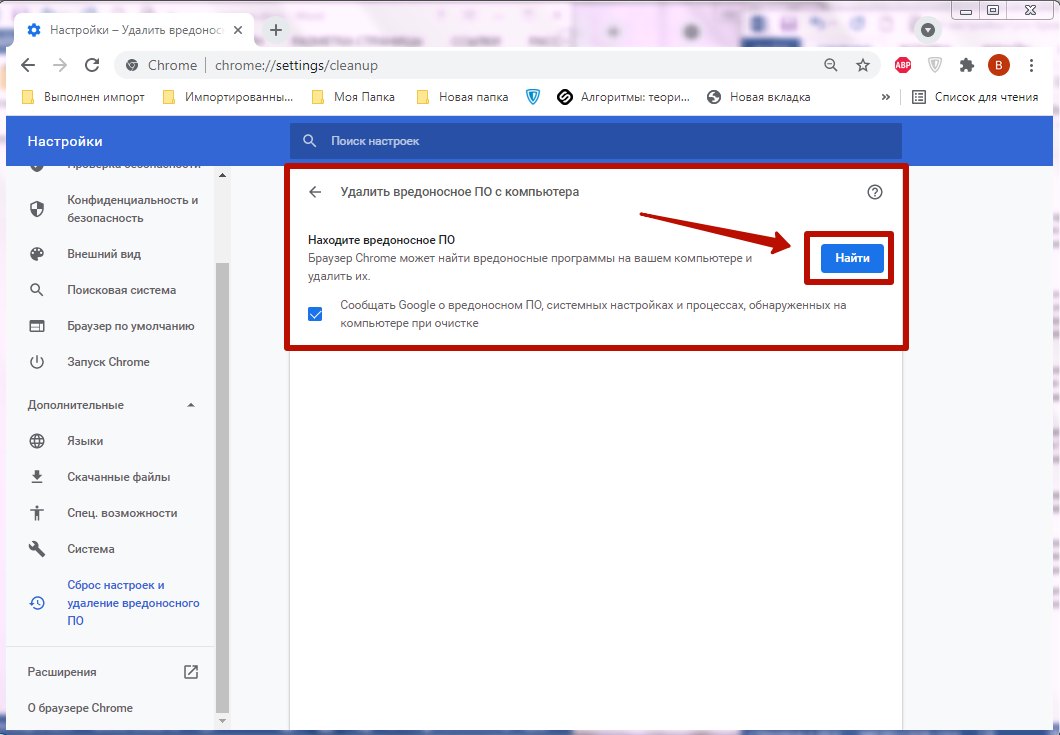Select Поисковая система in sidebar
Screen dimensions: 1060x735
point(121,290)
